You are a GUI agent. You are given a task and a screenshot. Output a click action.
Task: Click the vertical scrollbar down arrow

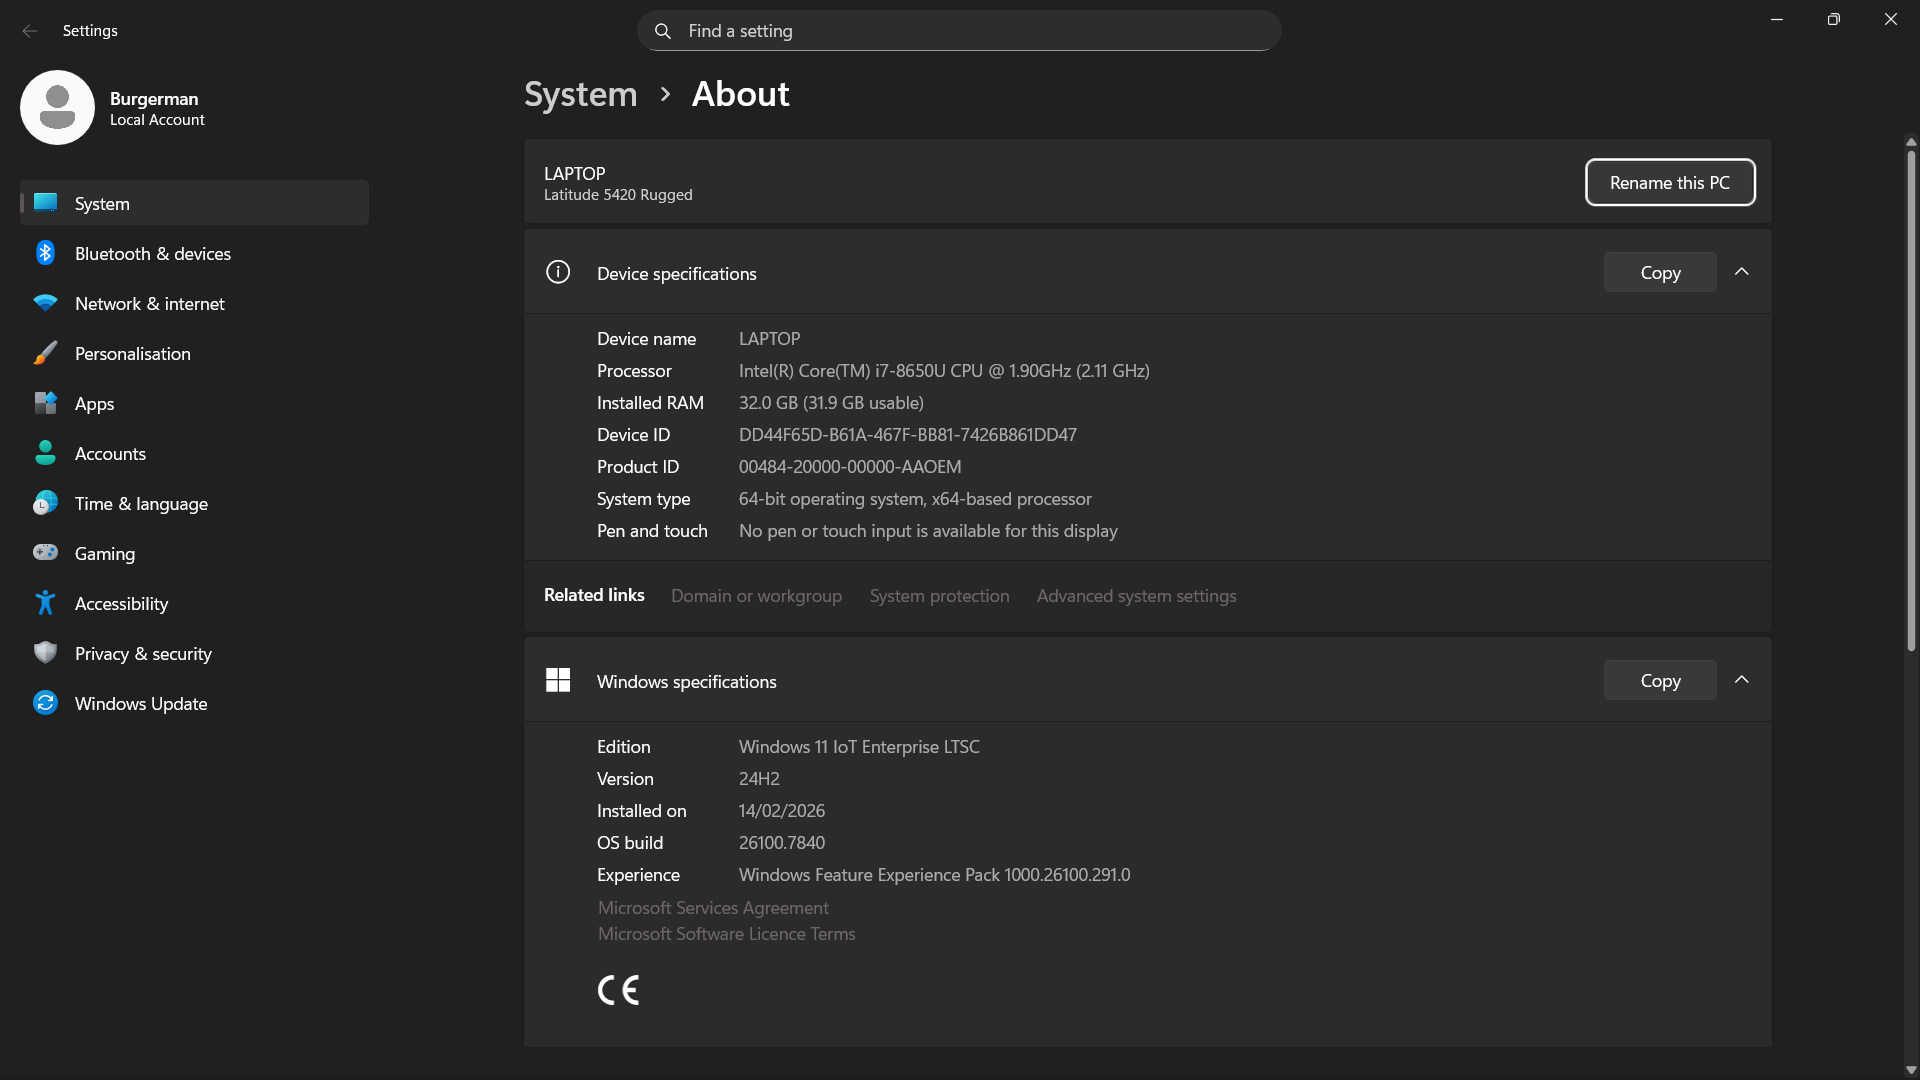[1911, 1069]
